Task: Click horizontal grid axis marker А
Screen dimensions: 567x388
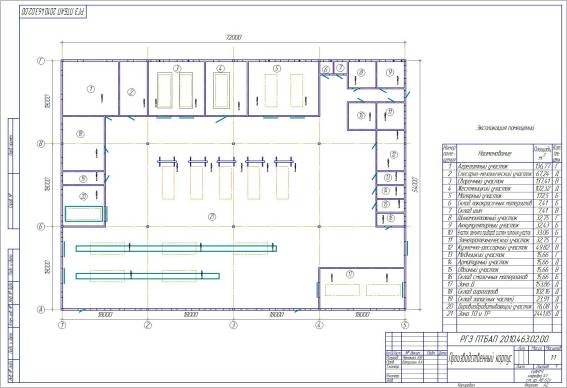Action: pos(41,310)
